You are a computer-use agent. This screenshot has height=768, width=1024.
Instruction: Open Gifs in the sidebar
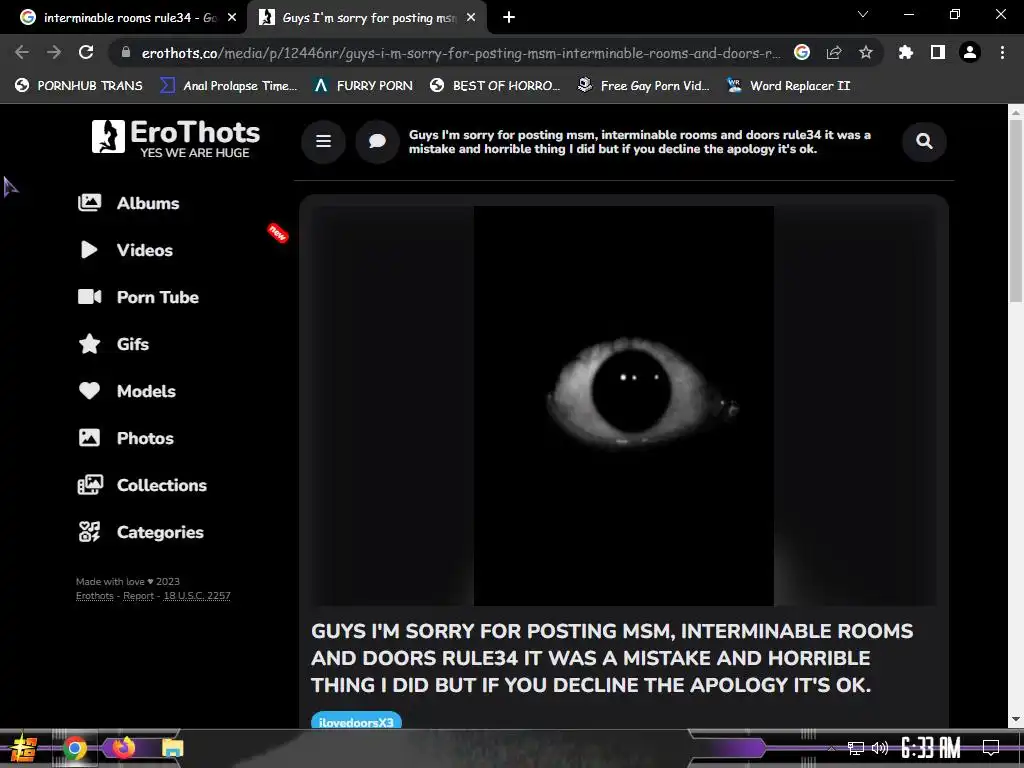point(114,344)
